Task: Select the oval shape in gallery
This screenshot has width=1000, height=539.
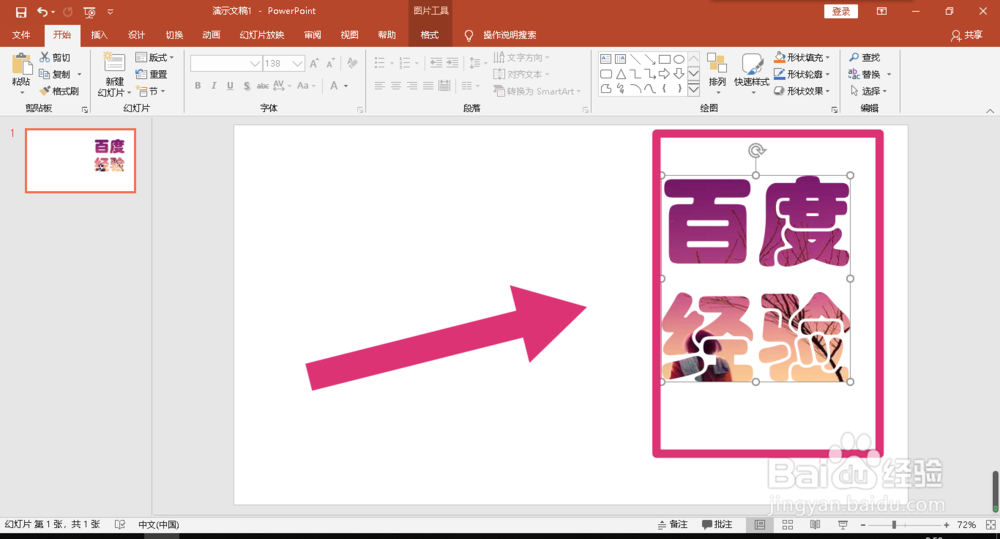Action: [679, 59]
